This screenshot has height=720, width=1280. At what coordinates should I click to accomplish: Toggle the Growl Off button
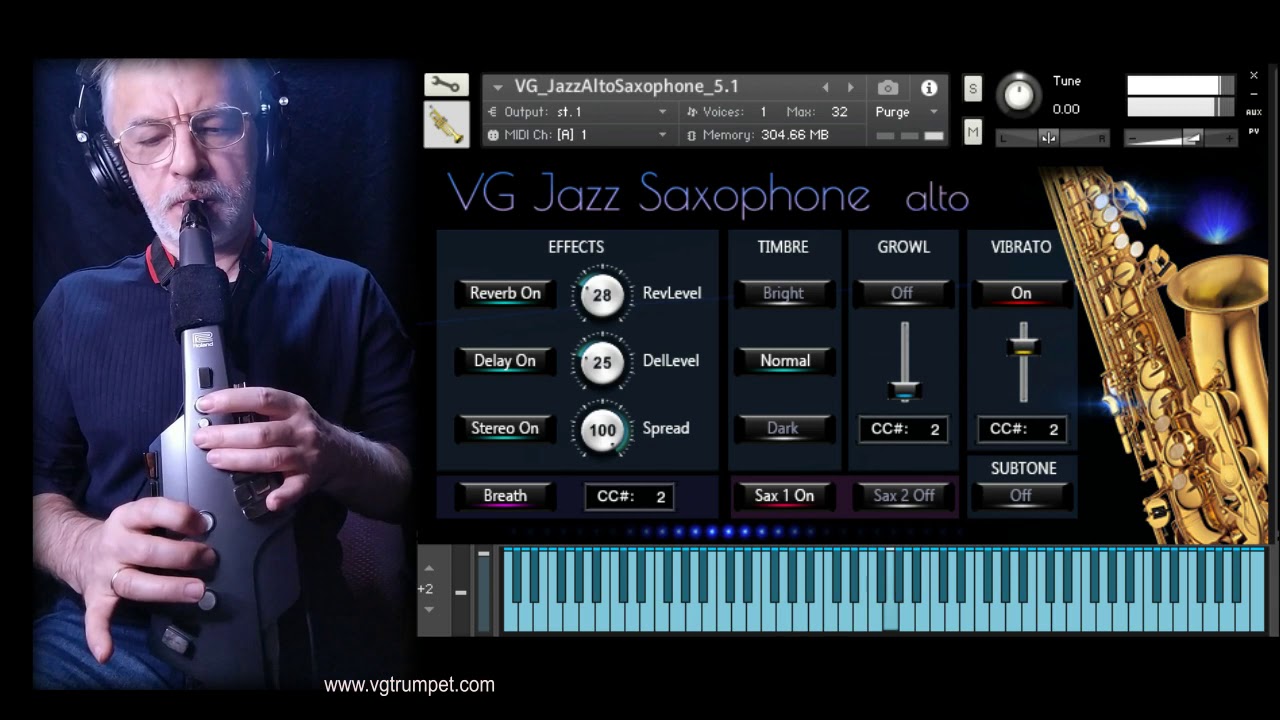point(903,293)
